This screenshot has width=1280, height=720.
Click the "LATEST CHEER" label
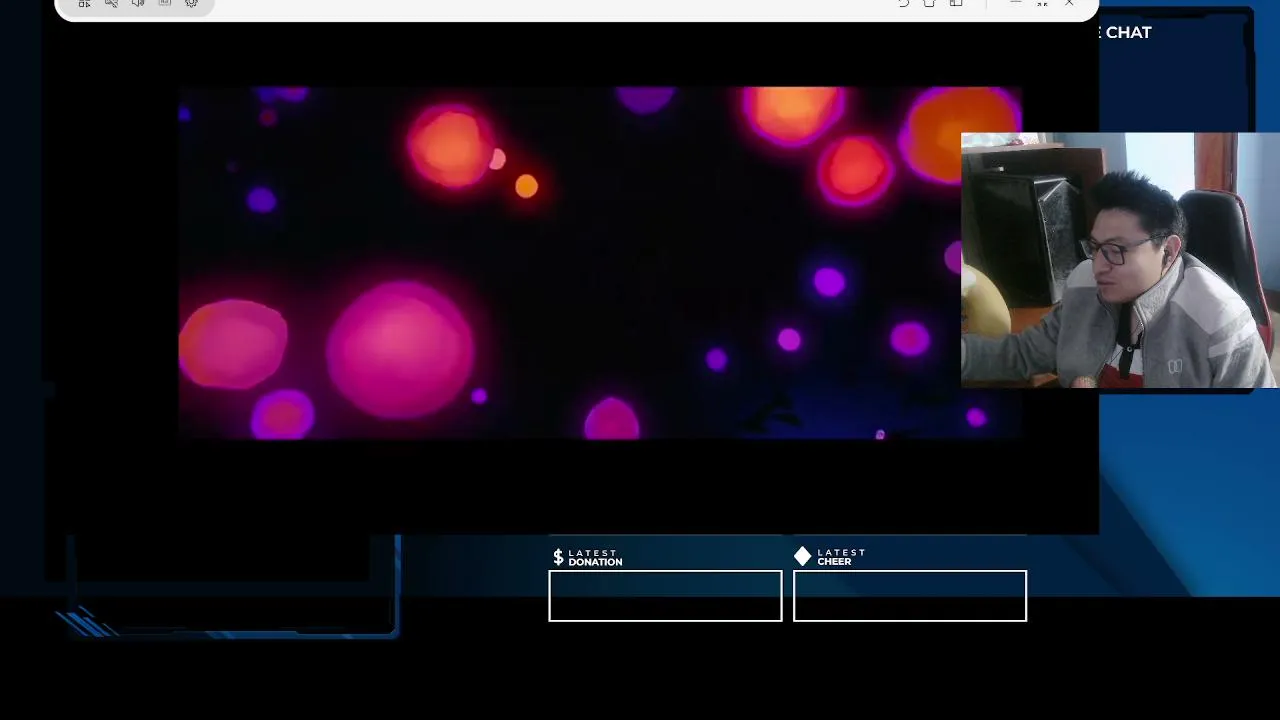click(841, 557)
